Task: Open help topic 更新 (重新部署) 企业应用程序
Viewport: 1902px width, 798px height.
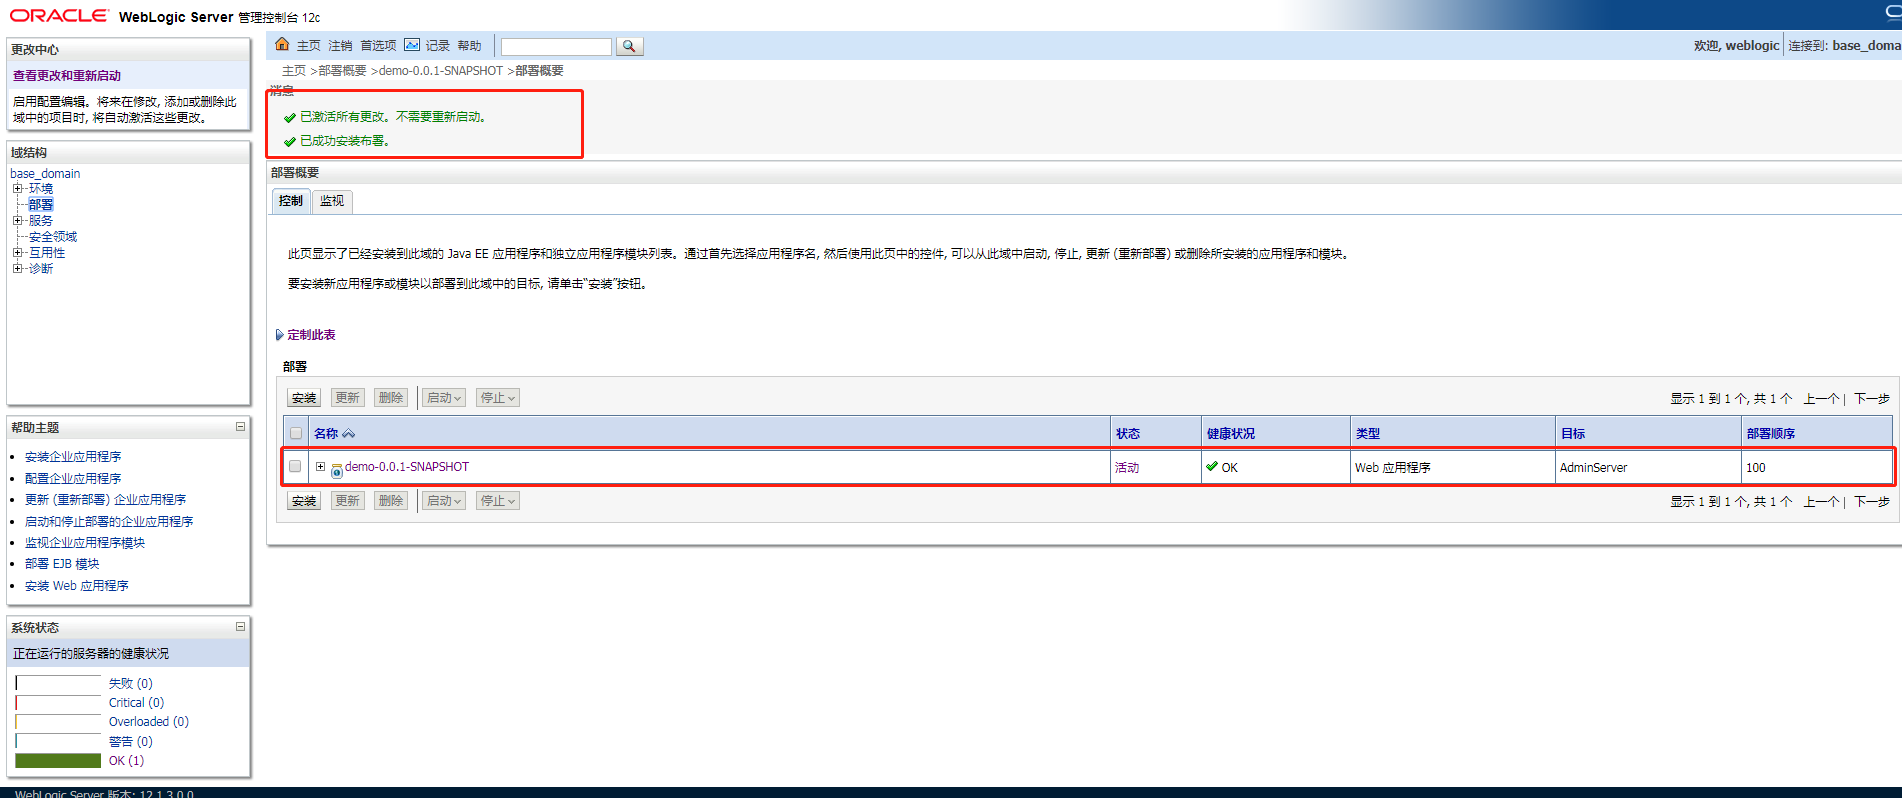Action: (x=105, y=500)
